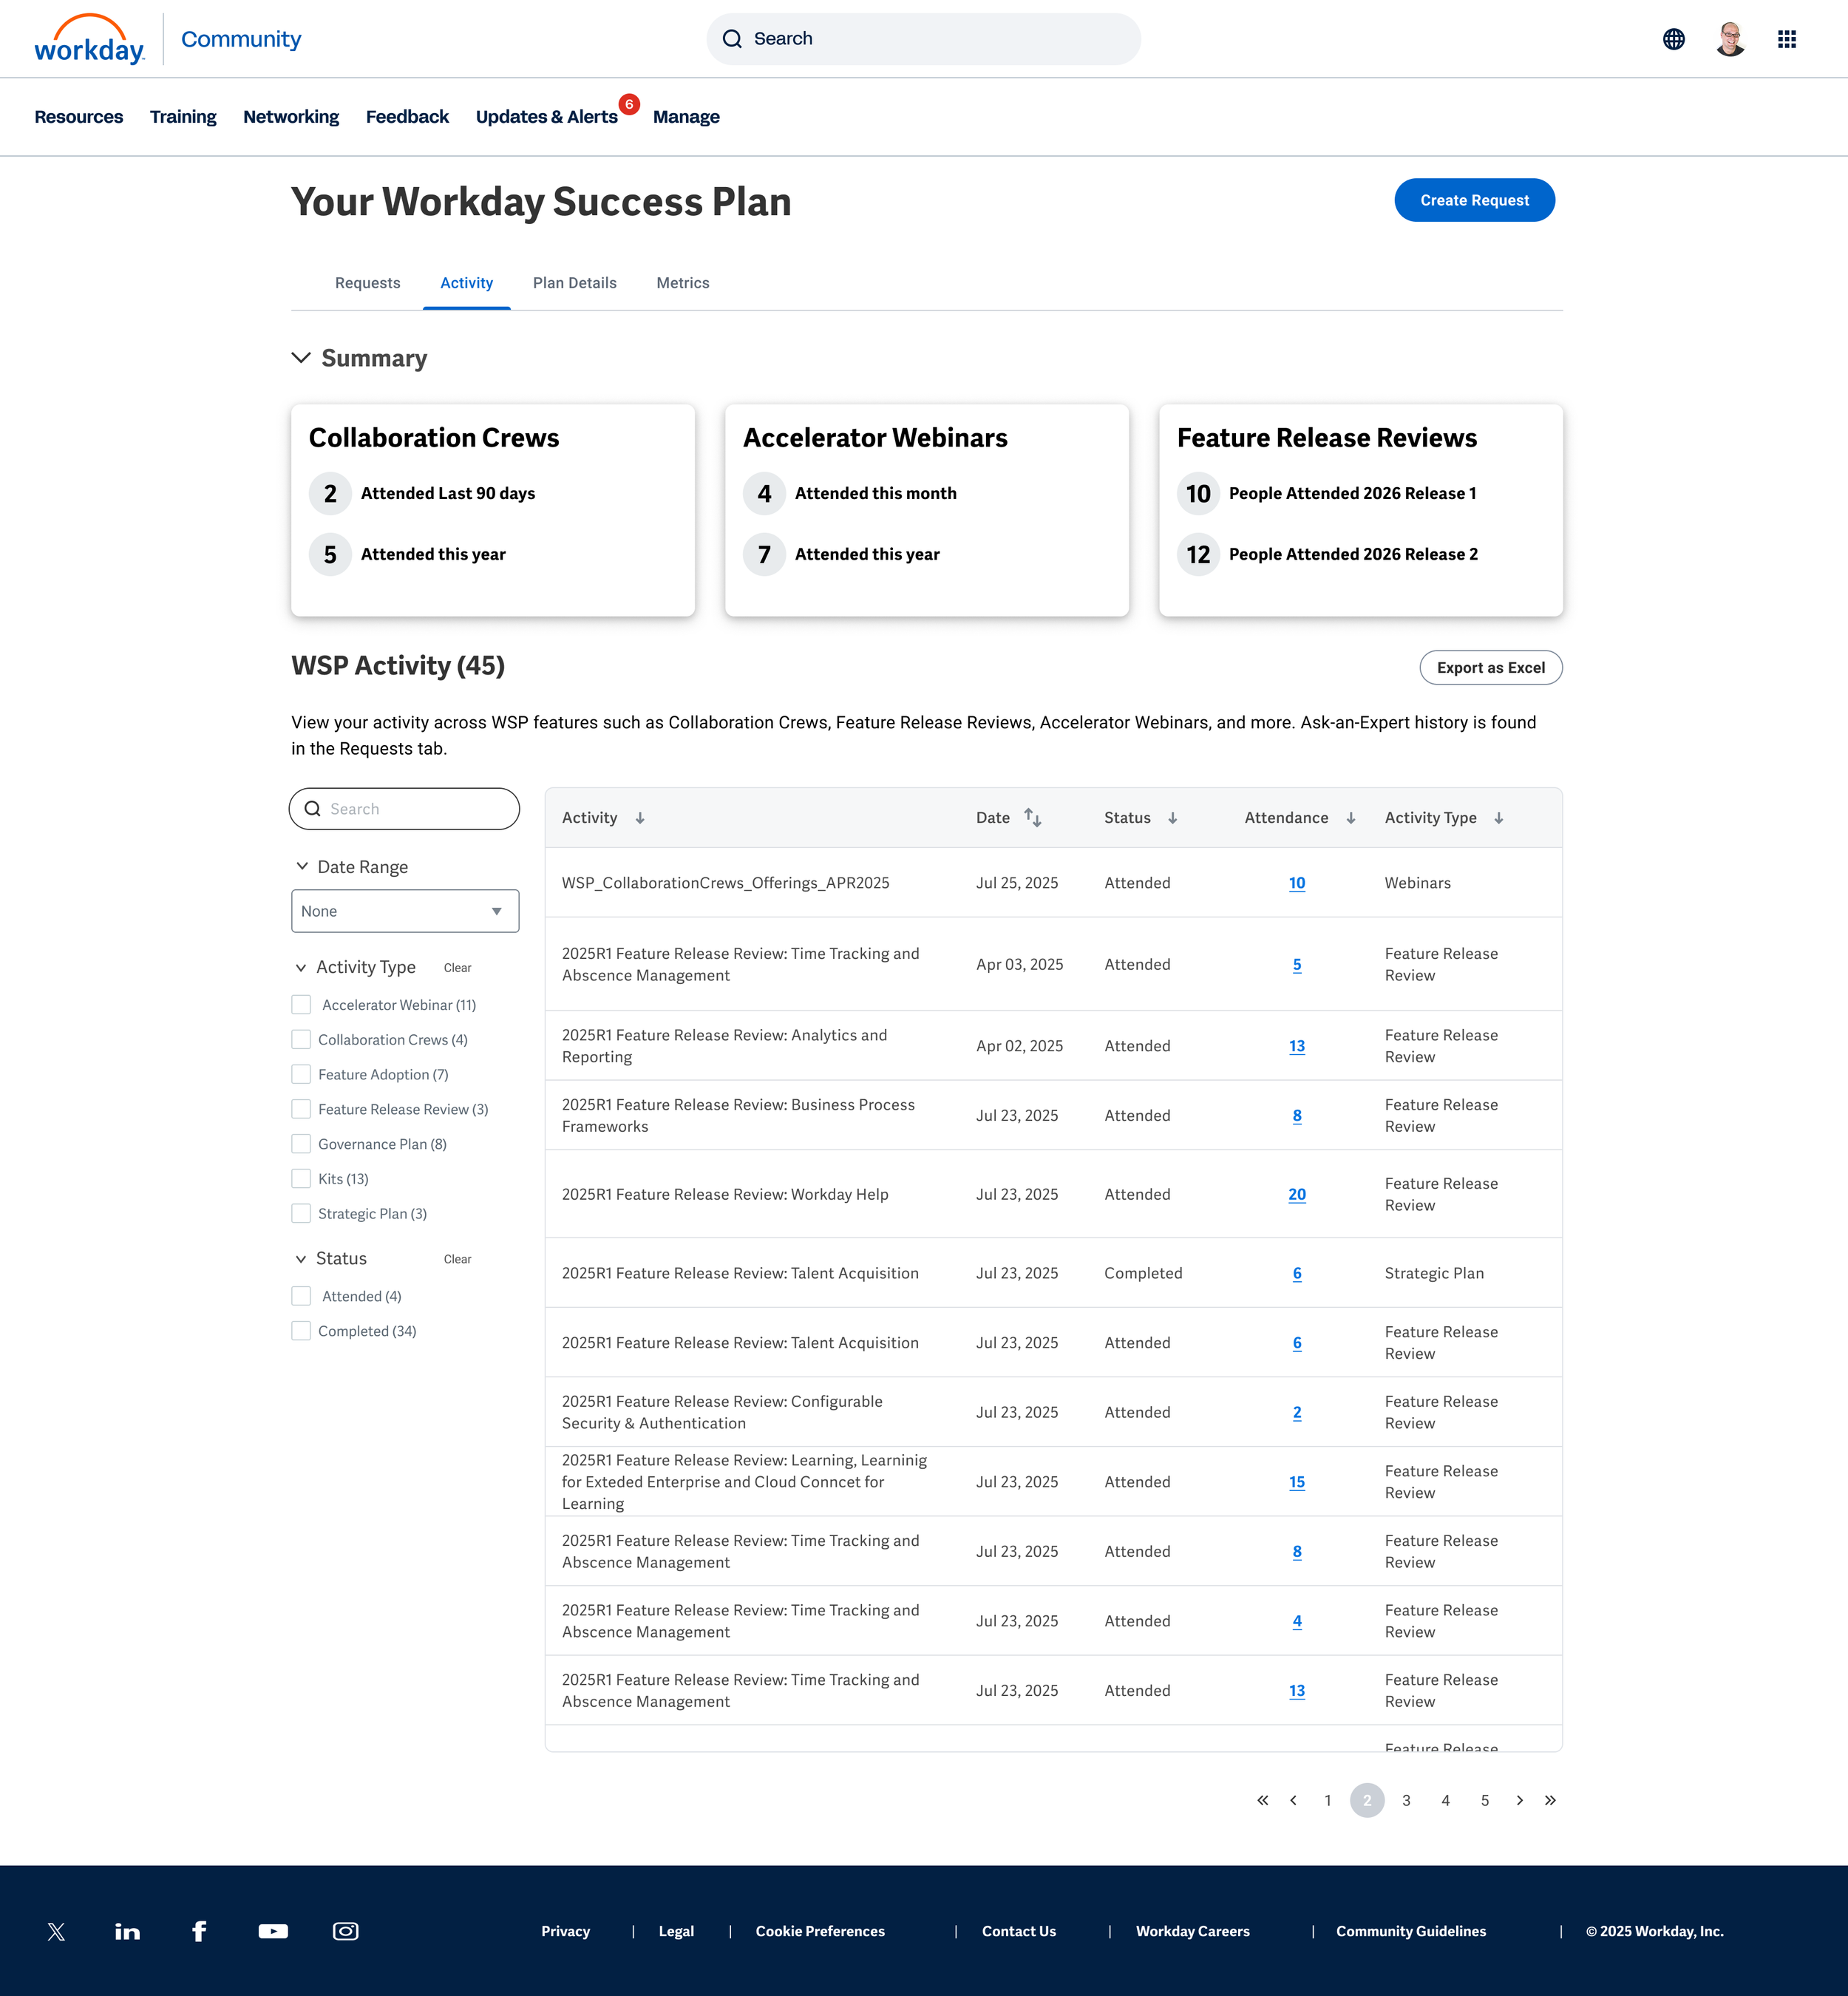Open Updates & Alerts menu
The height and width of the screenshot is (1996, 1848).
tap(546, 117)
